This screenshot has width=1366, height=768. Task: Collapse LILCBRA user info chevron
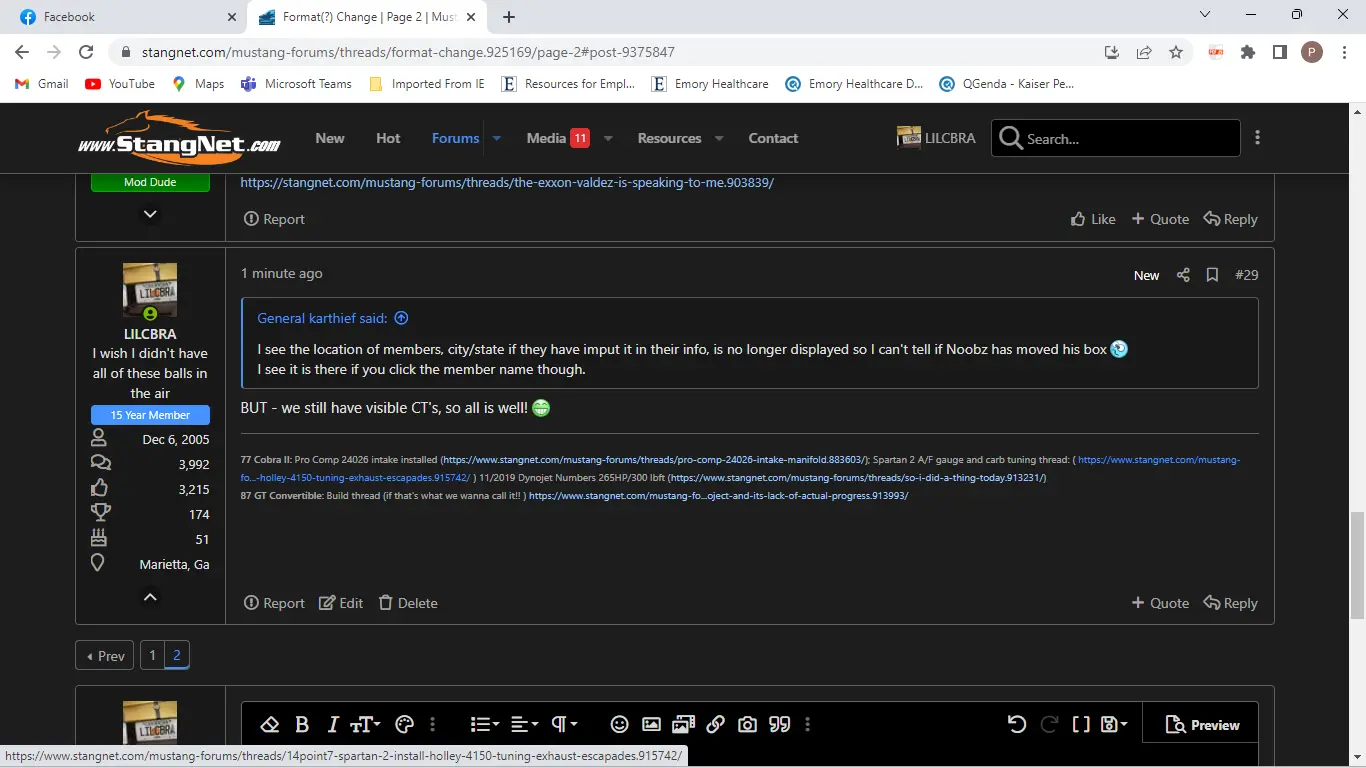[150, 597]
